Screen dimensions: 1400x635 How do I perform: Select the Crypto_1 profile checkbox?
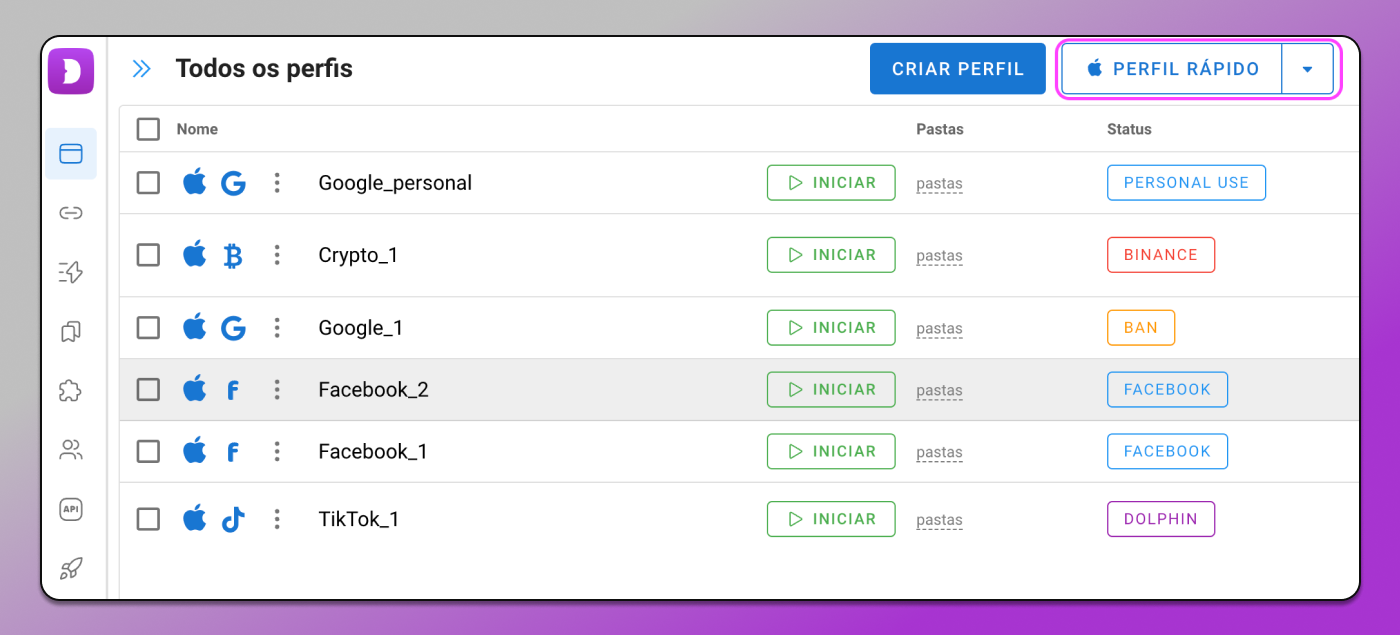(148, 255)
